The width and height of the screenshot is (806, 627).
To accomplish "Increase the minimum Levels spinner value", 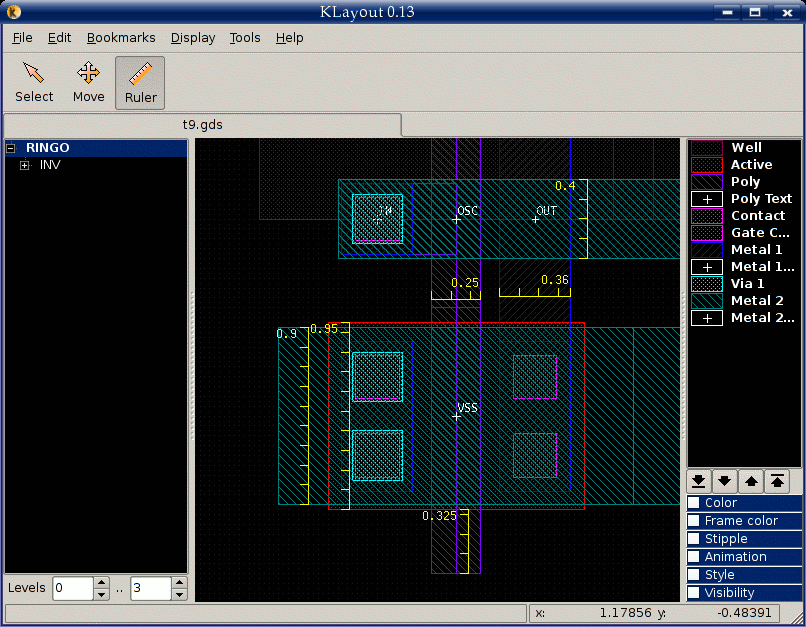I will coord(101,582).
